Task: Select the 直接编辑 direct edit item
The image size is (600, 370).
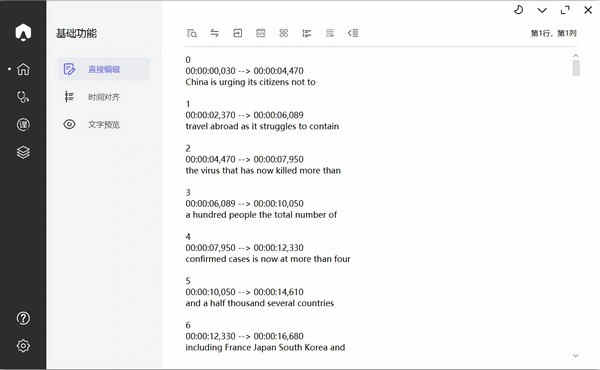Action: [x=103, y=69]
